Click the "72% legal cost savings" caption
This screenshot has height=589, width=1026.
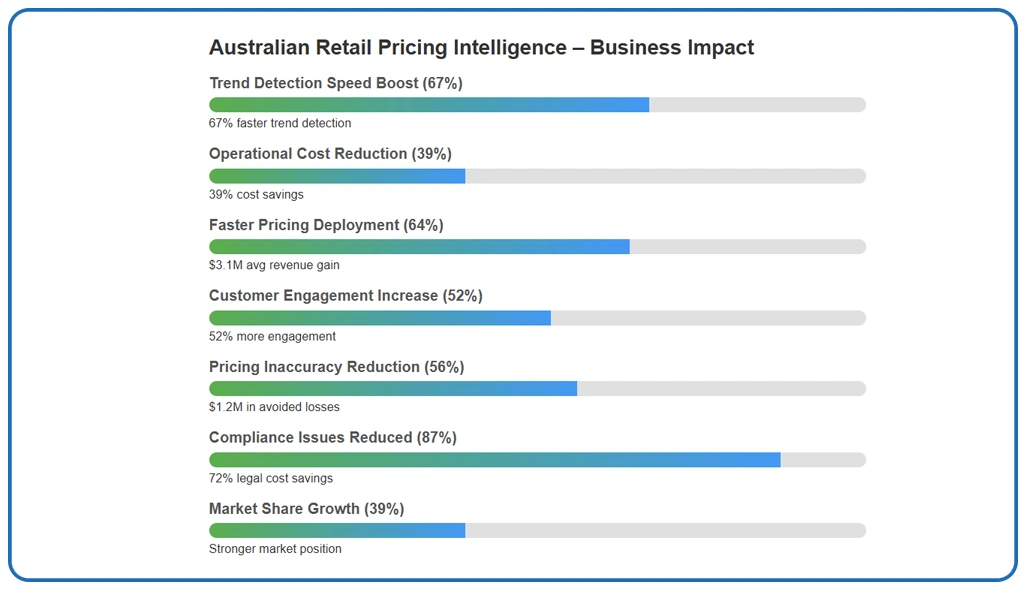[271, 479]
